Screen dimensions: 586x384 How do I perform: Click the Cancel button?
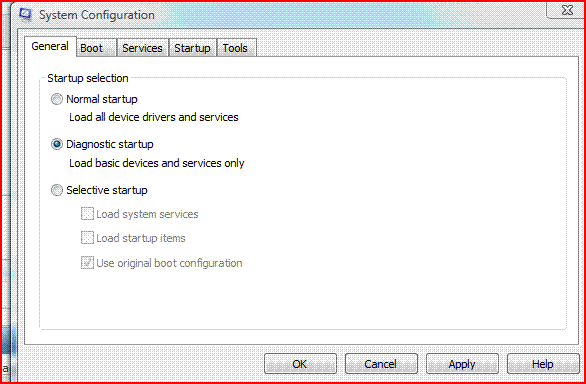tap(381, 364)
